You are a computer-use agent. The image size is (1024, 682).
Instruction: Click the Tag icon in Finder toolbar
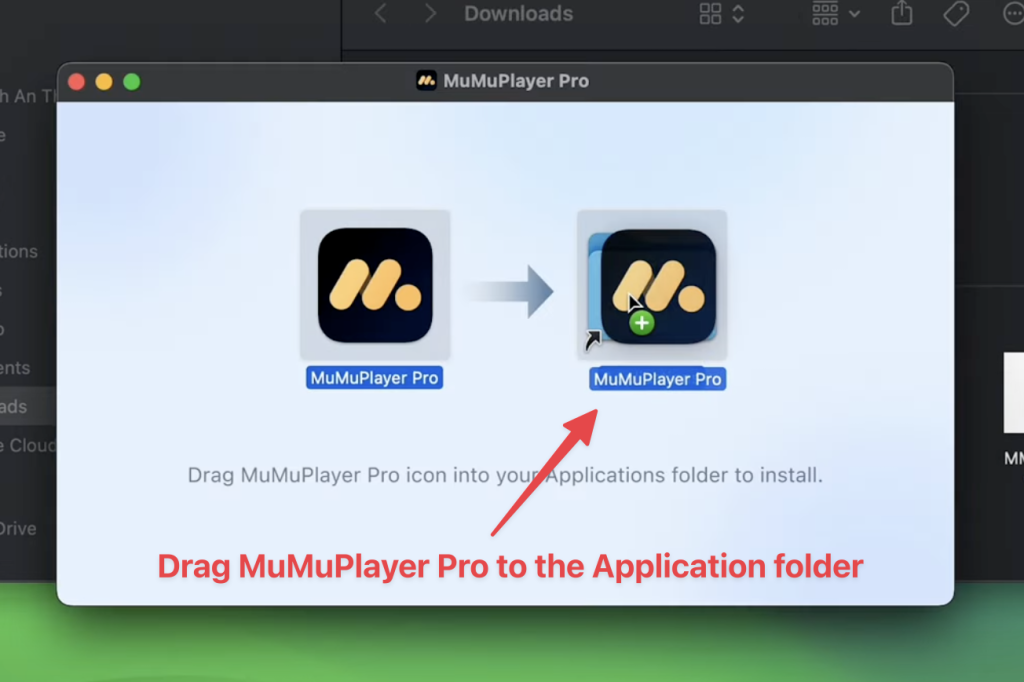click(957, 14)
